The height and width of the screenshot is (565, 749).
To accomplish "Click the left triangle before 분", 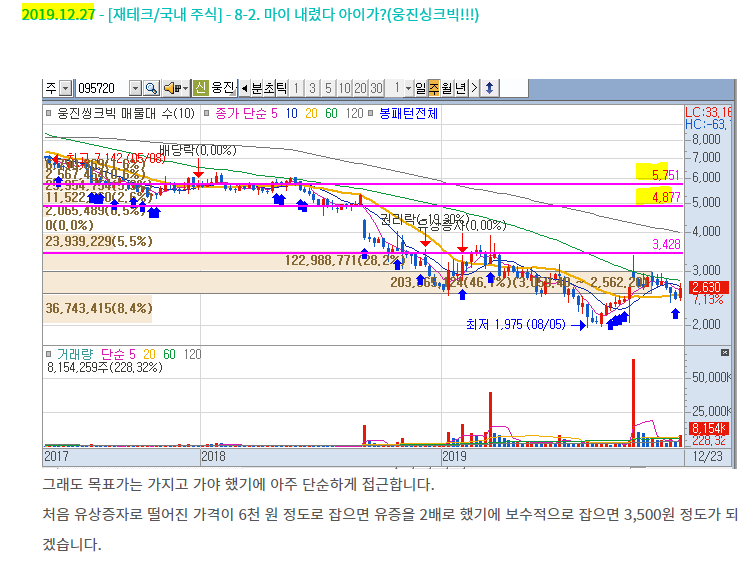I will click(x=245, y=88).
